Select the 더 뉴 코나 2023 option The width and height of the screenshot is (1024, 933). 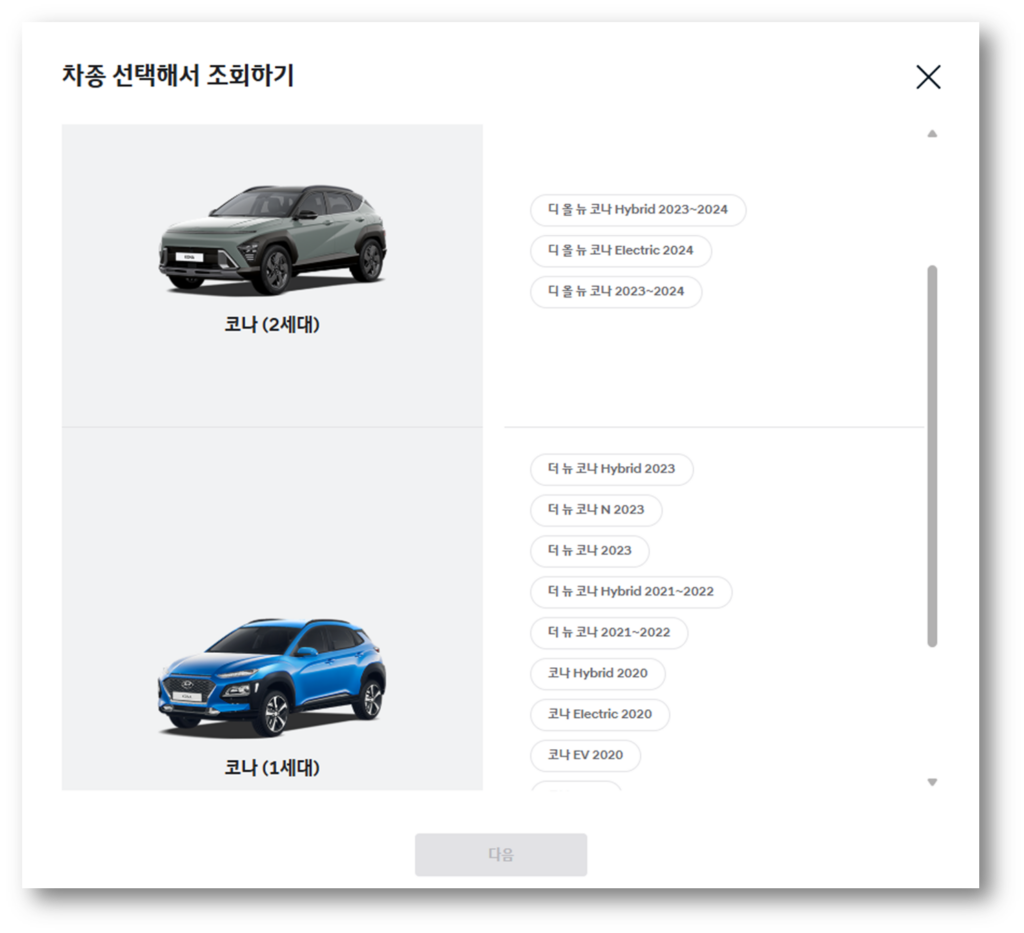[x=589, y=551]
